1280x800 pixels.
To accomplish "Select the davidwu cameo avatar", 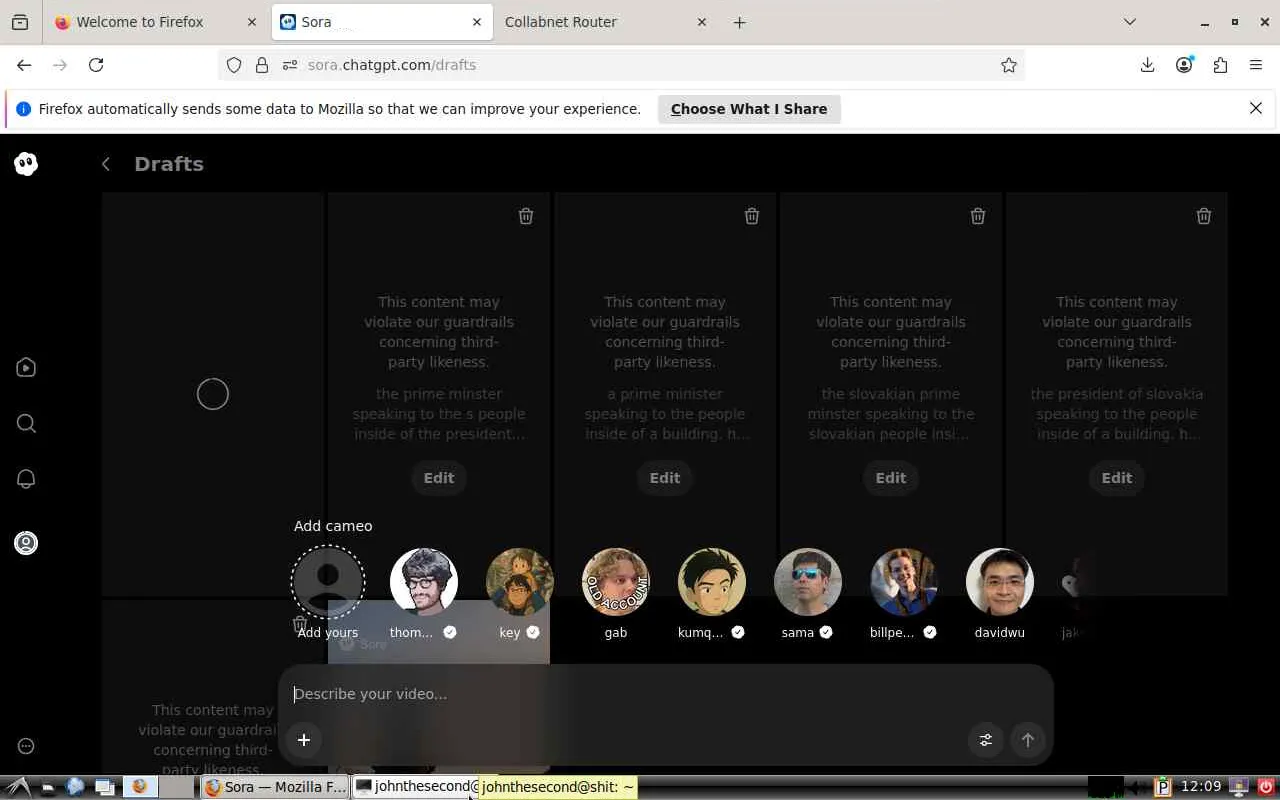I will [x=1000, y=582].
